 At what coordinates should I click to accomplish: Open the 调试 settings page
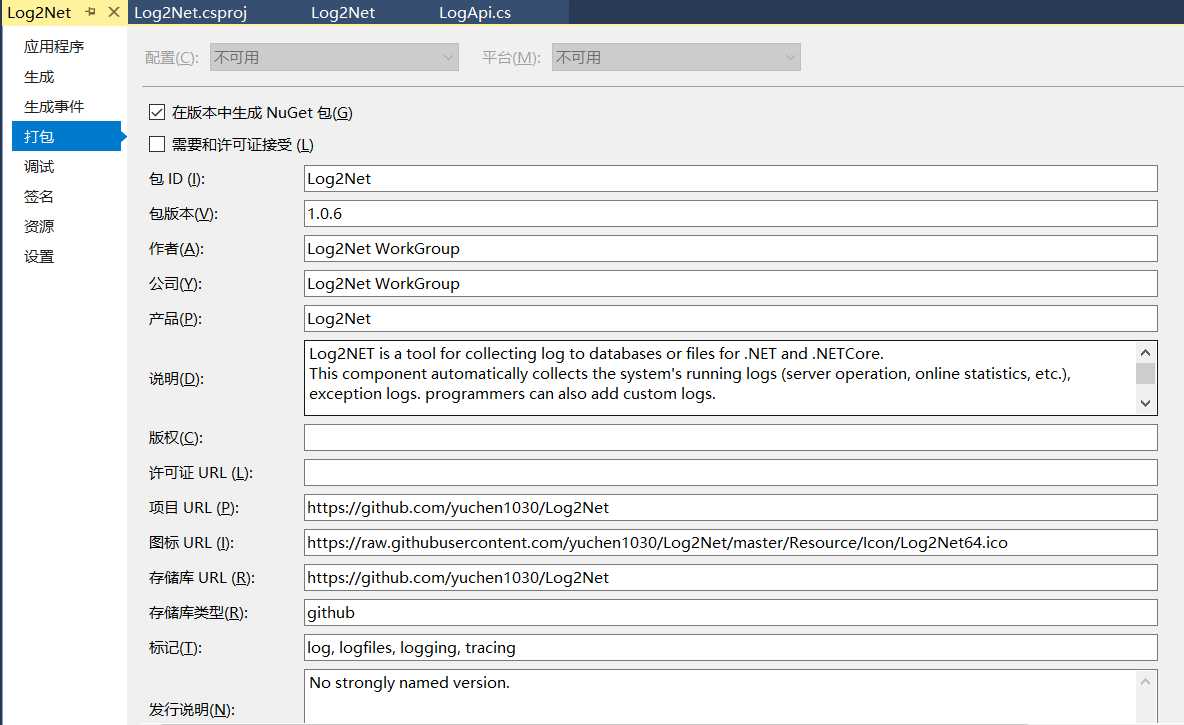(x=39, y=166)
